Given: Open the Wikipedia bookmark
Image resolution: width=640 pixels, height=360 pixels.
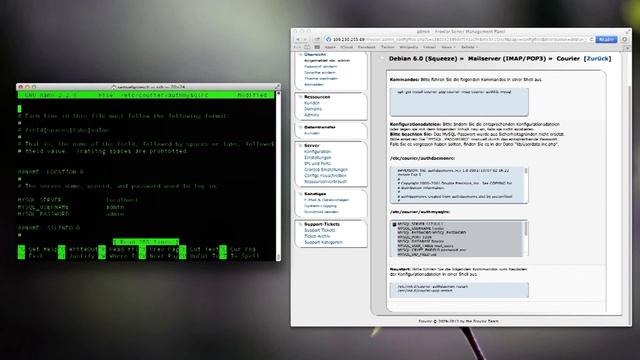Looking at the screenshot, I should click(409, 47).
